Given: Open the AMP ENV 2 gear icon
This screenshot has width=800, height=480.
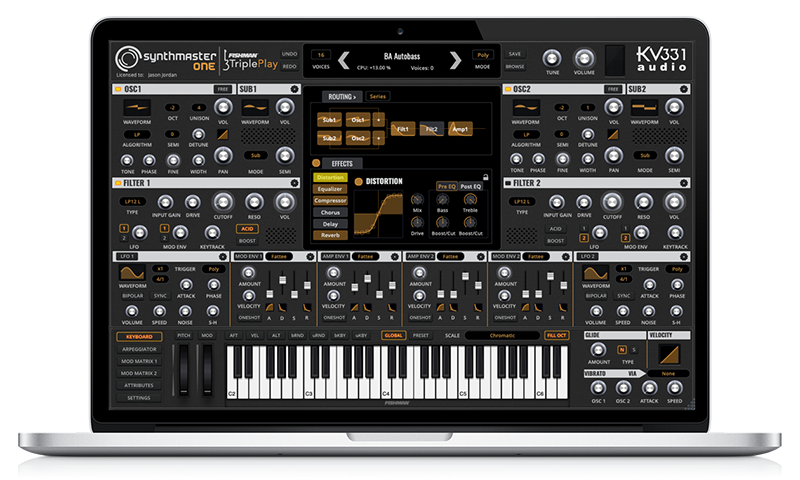Looking at the screenshot, I should tap(480, 257).
